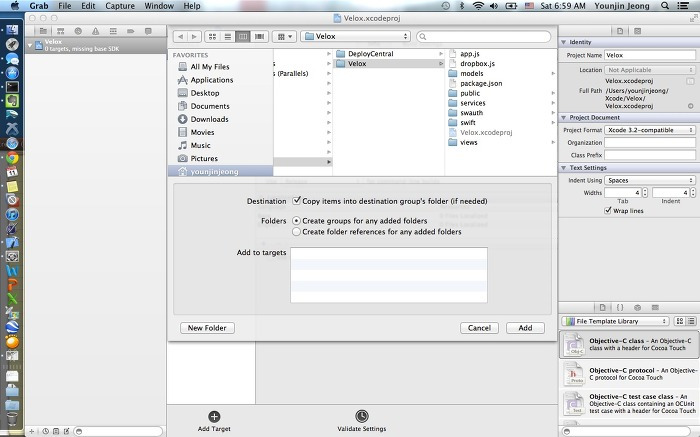700x437 pixels.
Task: Collapse the Velox project disclosure triangle
Action: pos(30,45)
